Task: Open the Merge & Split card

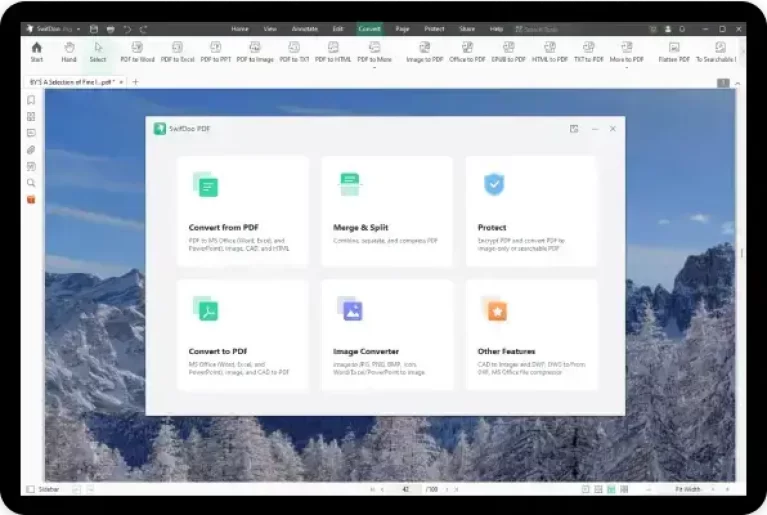Action: [387, 211]
